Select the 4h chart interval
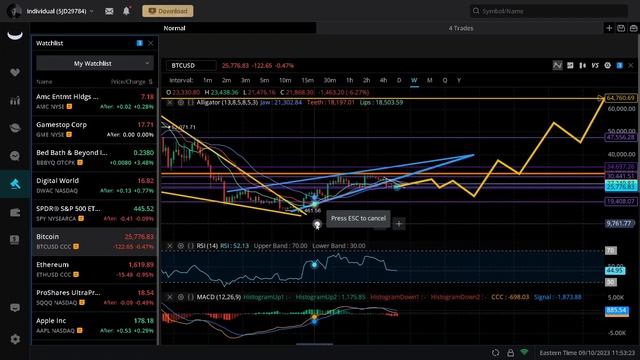 click(383, 80)
